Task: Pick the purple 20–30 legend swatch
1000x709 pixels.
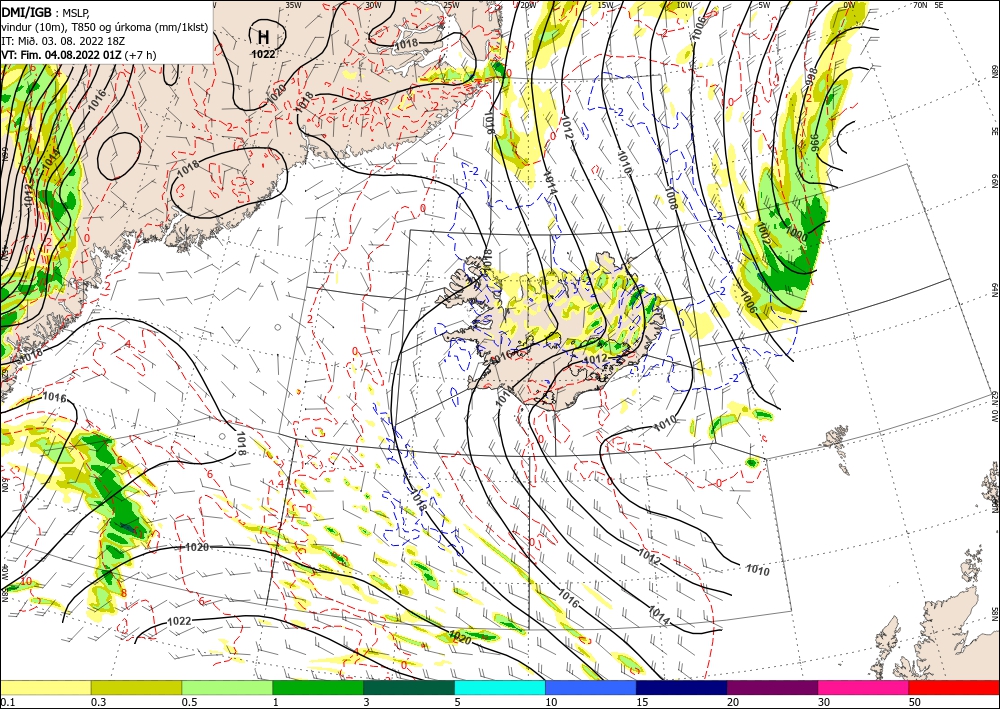Action: [772, 687]
